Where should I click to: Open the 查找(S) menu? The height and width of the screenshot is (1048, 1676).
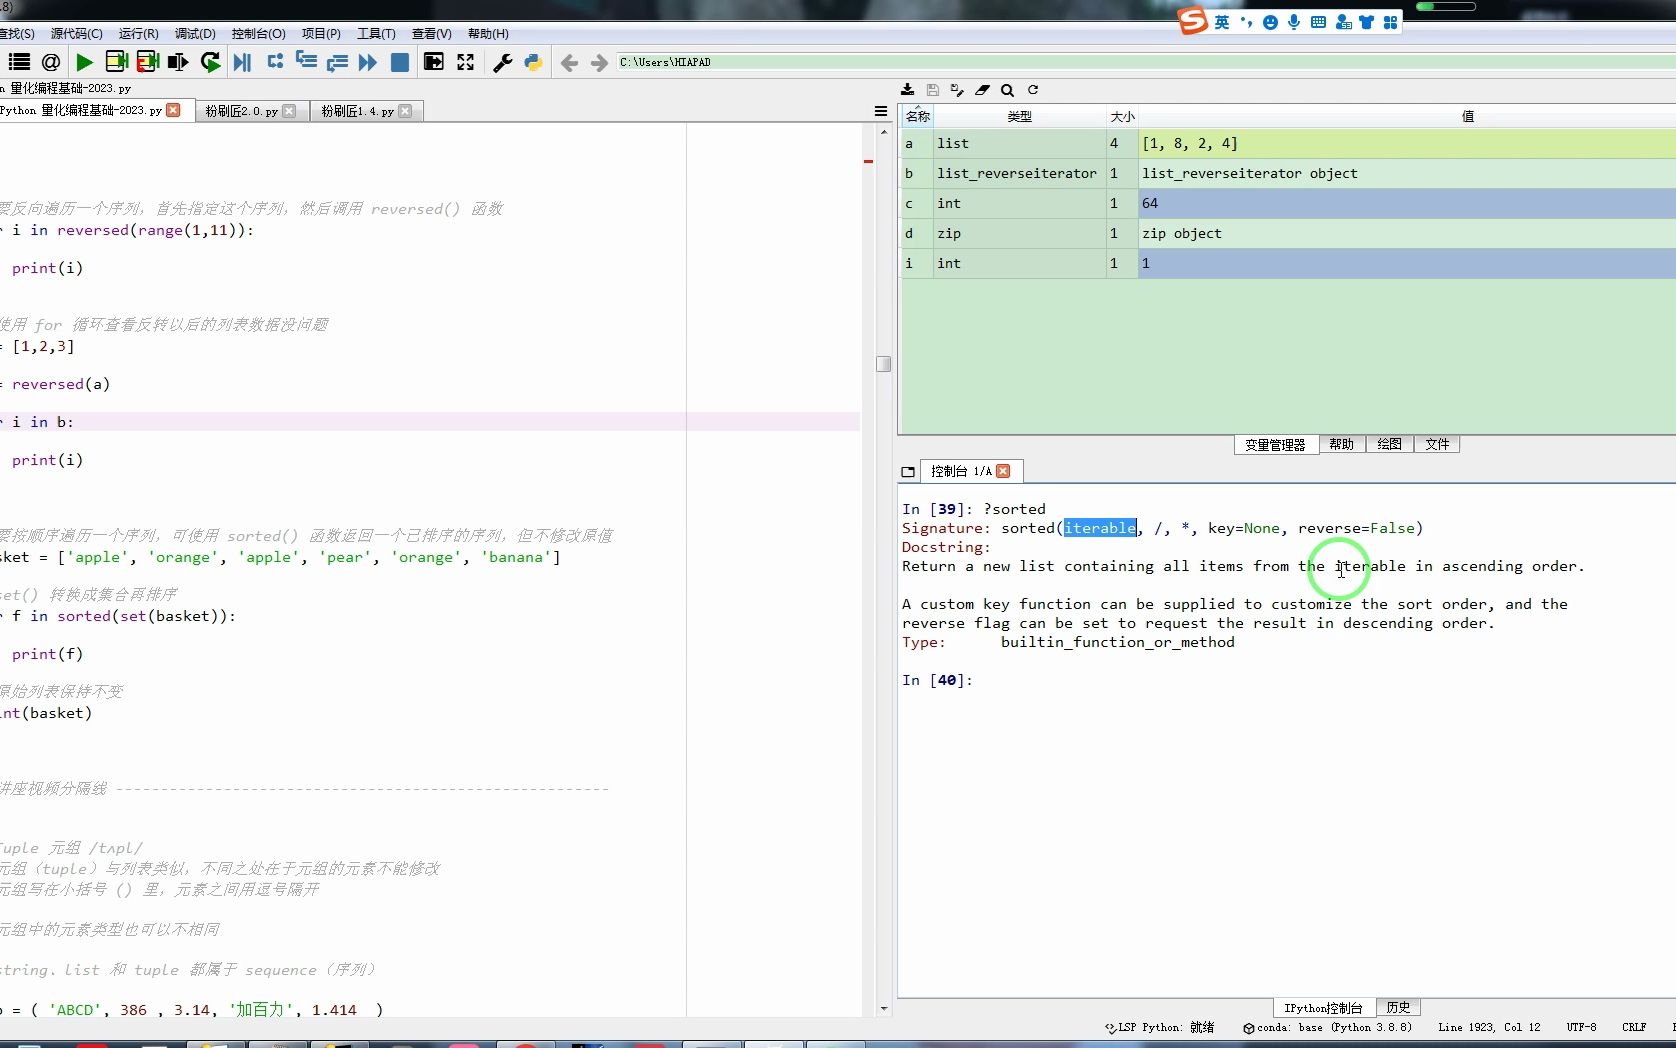pos(17,34)
